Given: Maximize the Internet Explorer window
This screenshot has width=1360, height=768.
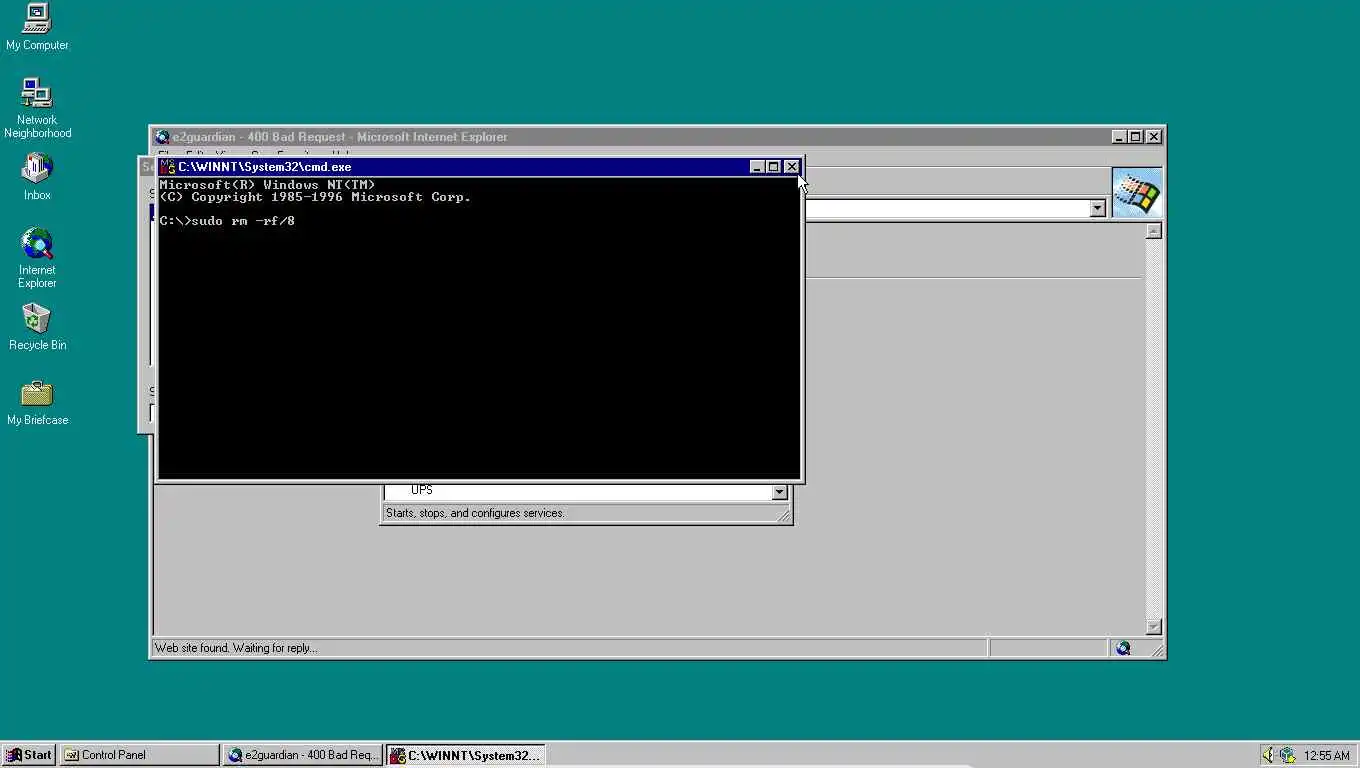Looking at the screenshot, I should tap(1135, 137).
